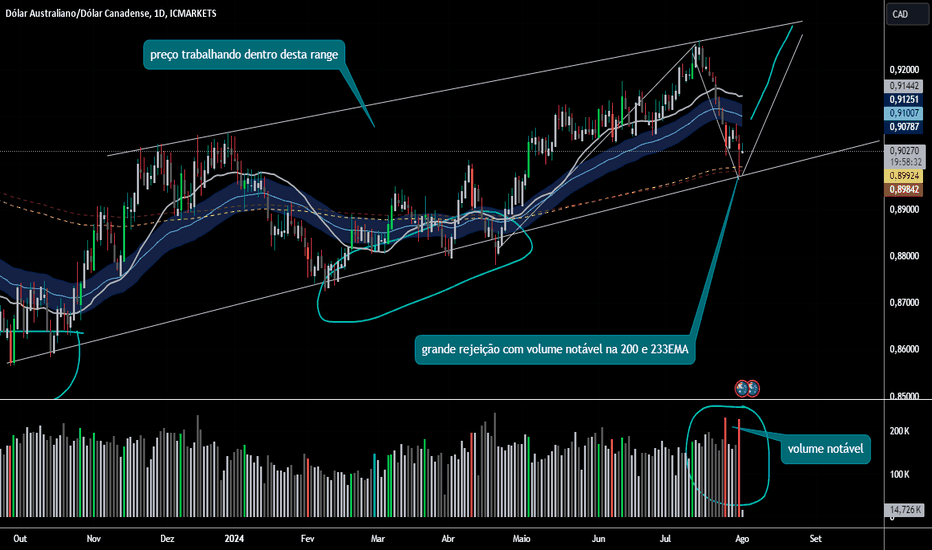Click the 0,88000 price axis label

pos(904,256)
